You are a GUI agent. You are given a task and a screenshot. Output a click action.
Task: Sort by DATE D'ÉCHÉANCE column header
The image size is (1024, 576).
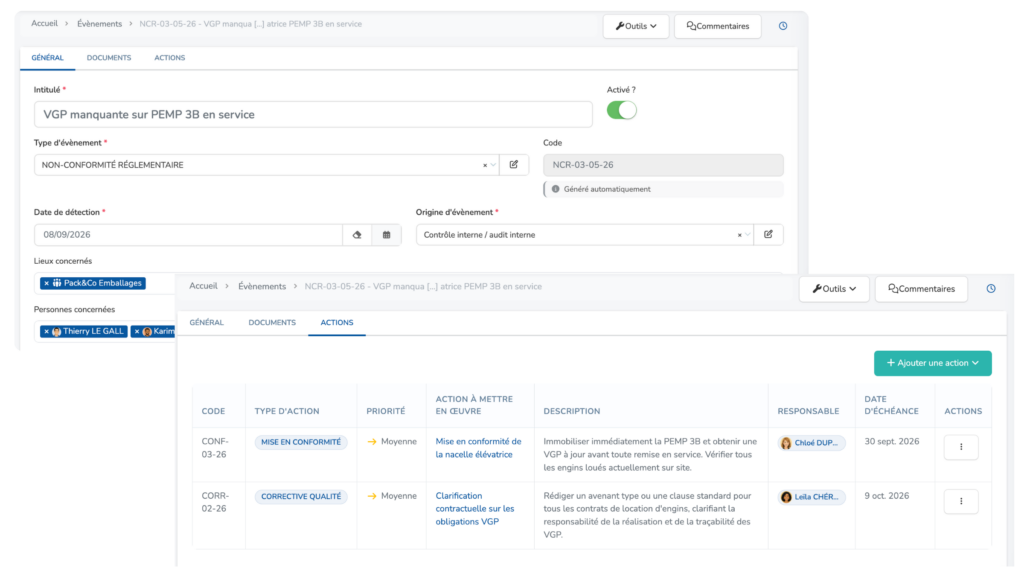point(891,405)
